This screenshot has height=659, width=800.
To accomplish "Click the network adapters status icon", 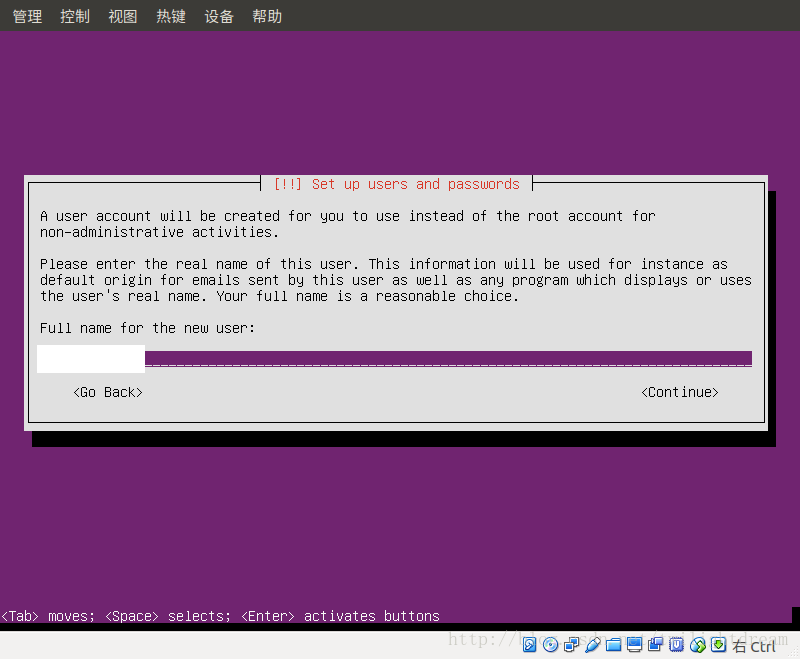I will pos(572,644).
